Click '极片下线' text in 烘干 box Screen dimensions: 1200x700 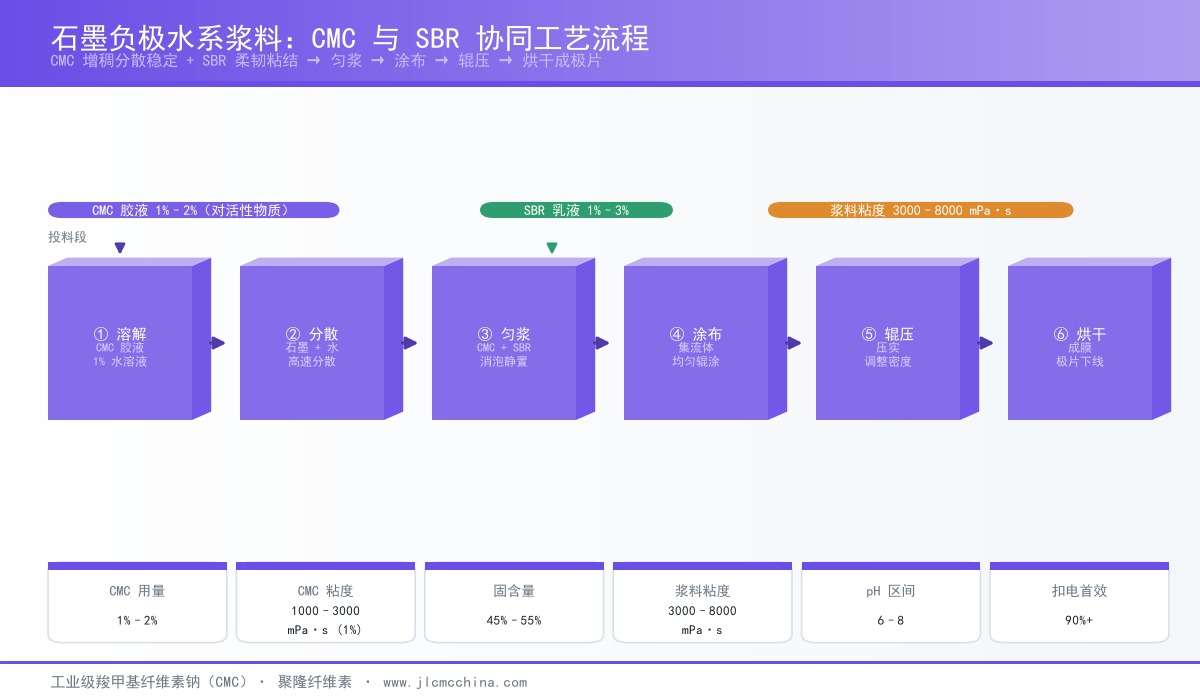point(1080,362)
